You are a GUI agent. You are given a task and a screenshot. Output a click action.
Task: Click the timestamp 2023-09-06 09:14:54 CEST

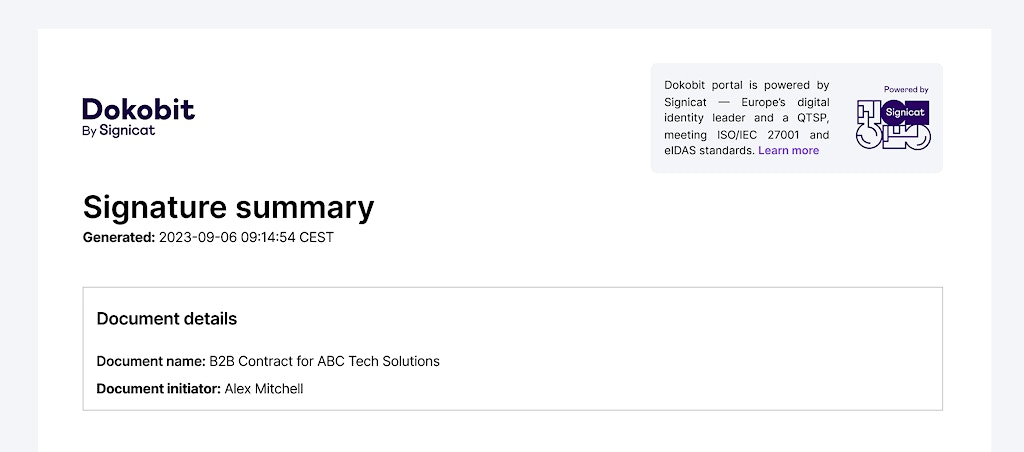(246, 237)
